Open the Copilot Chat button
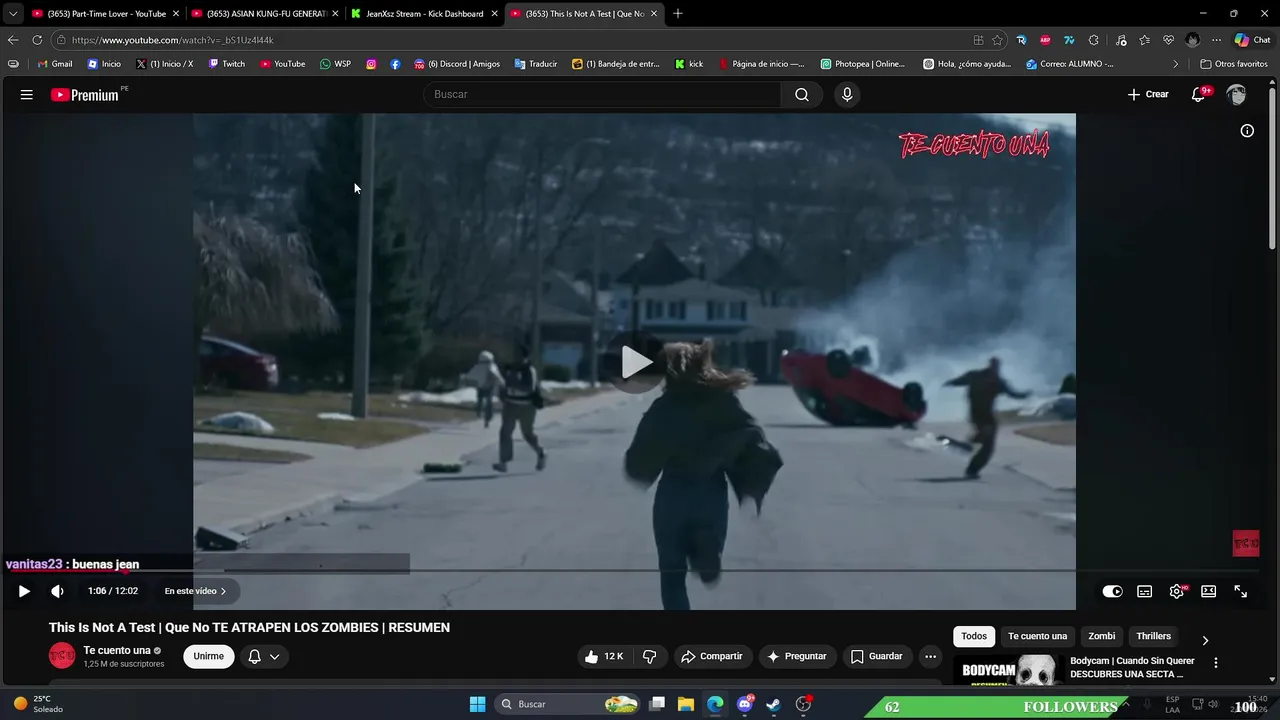Screen dimensions: 1280x720 (1252, 40)
